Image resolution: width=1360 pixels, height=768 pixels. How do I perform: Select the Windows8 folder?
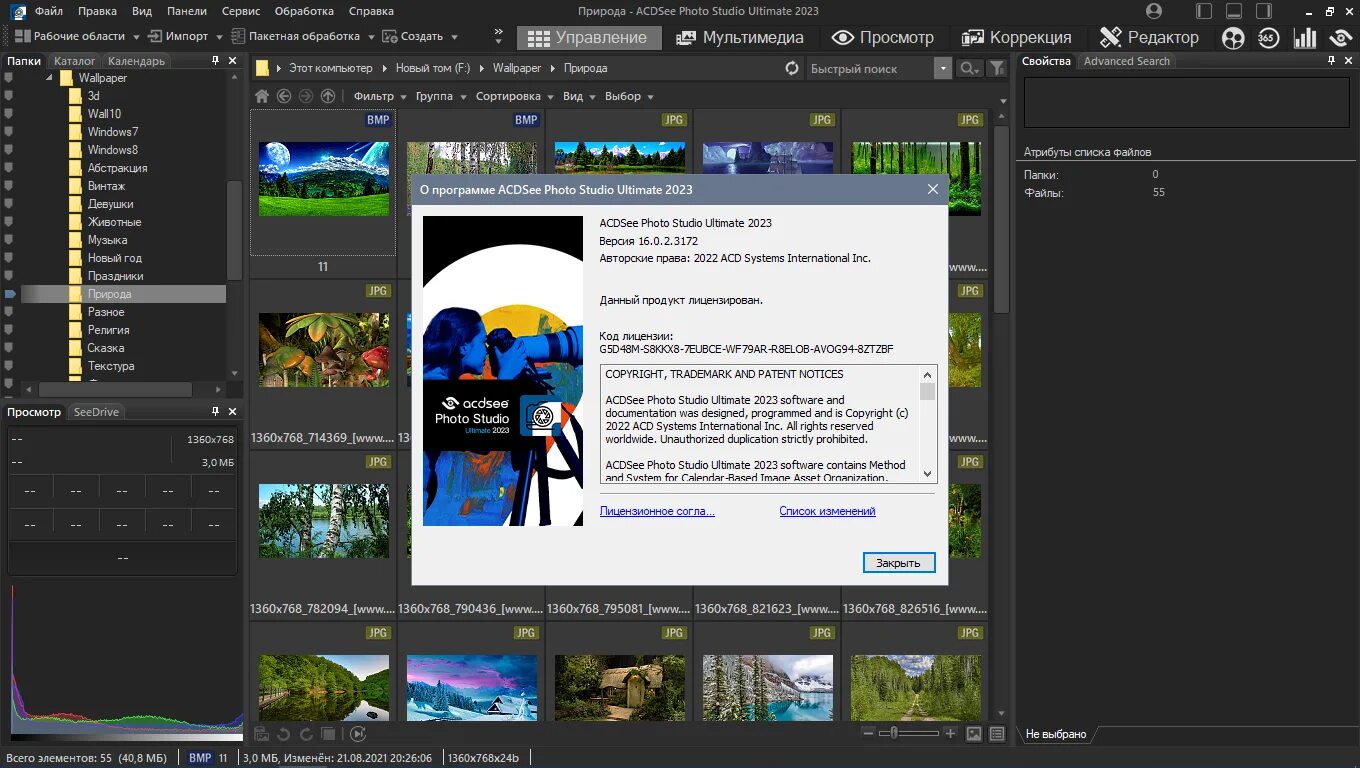pos(112,150)
